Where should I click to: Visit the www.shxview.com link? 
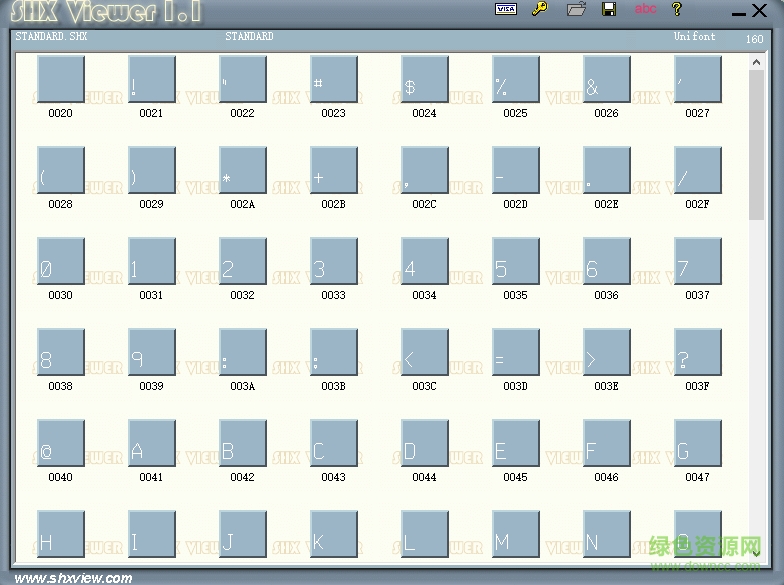tap(74, 577)
